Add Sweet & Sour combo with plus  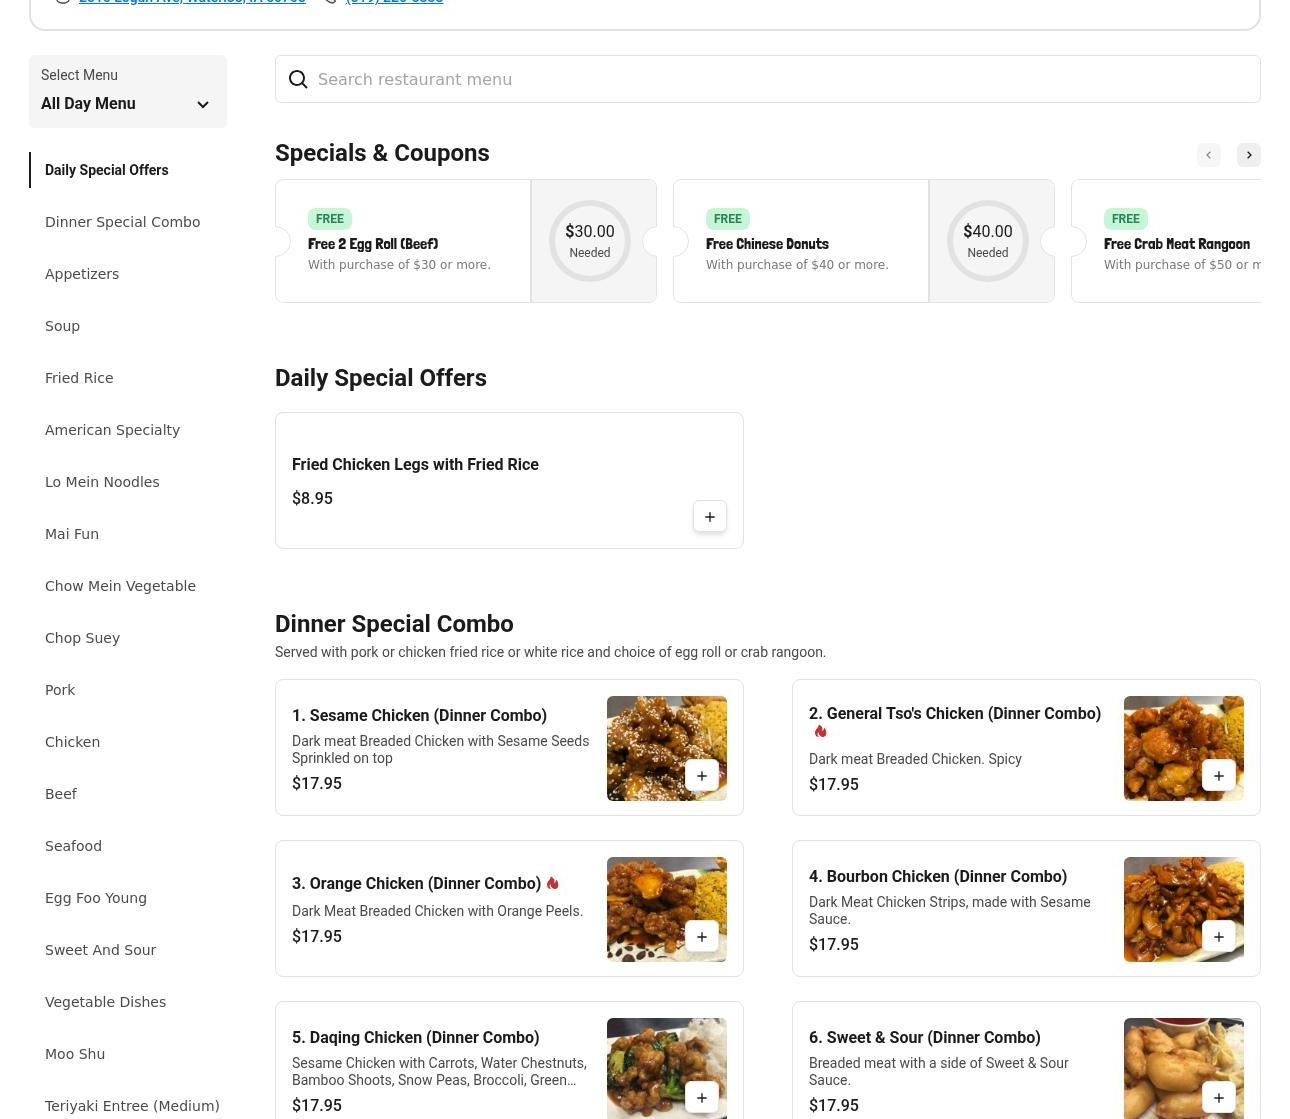(x=1218, y=1098)
